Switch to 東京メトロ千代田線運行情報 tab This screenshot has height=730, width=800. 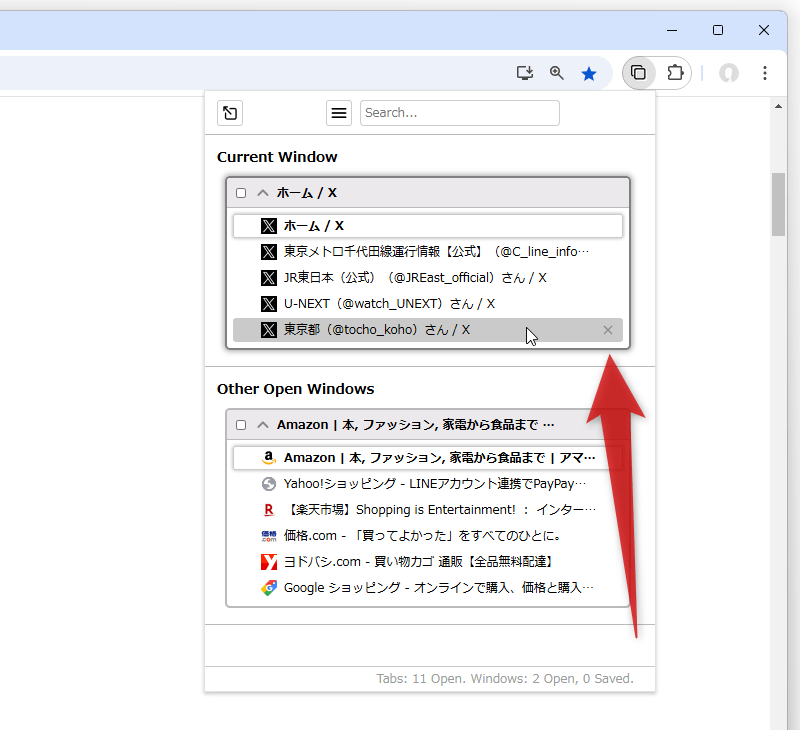click(428, 252)
